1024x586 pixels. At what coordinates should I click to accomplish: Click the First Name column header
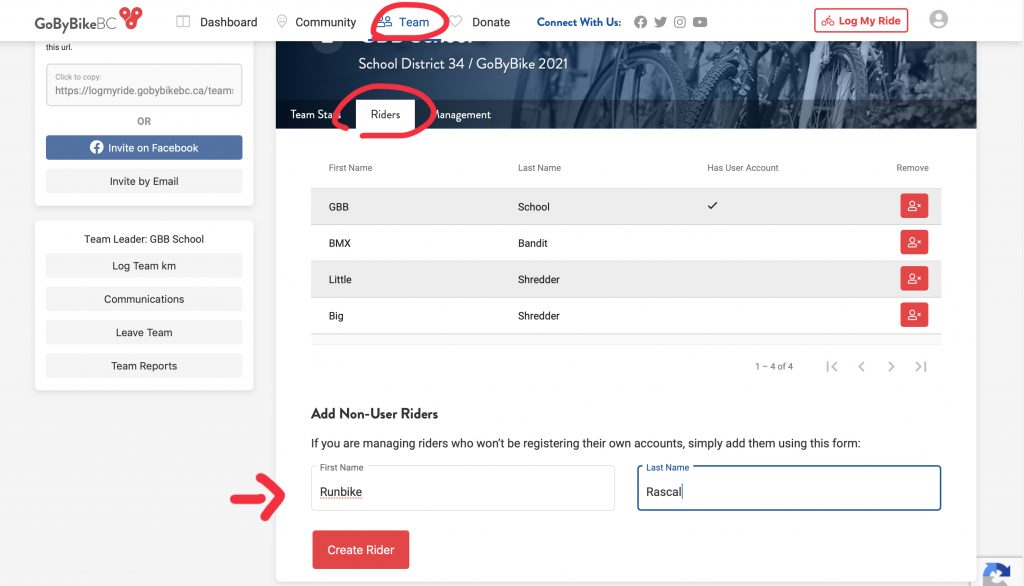click(x=350, y=168)
